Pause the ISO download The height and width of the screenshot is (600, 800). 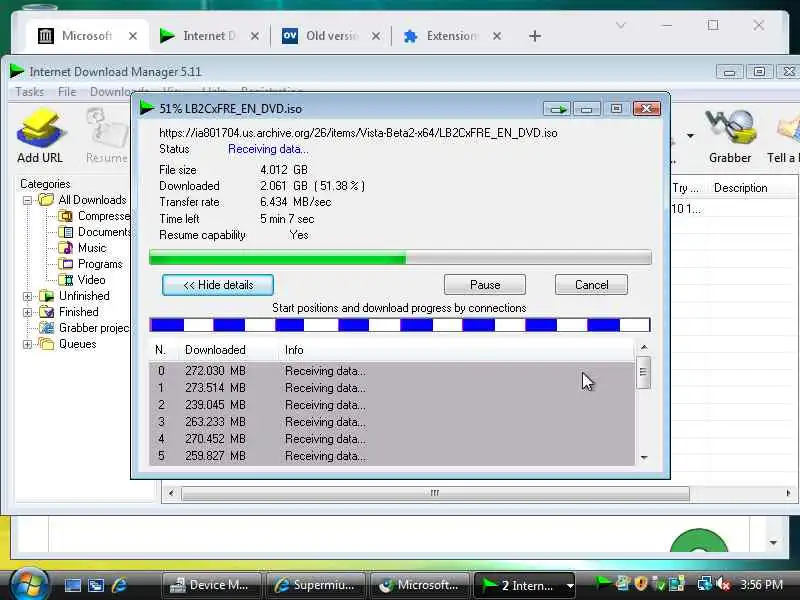(485, 285)
